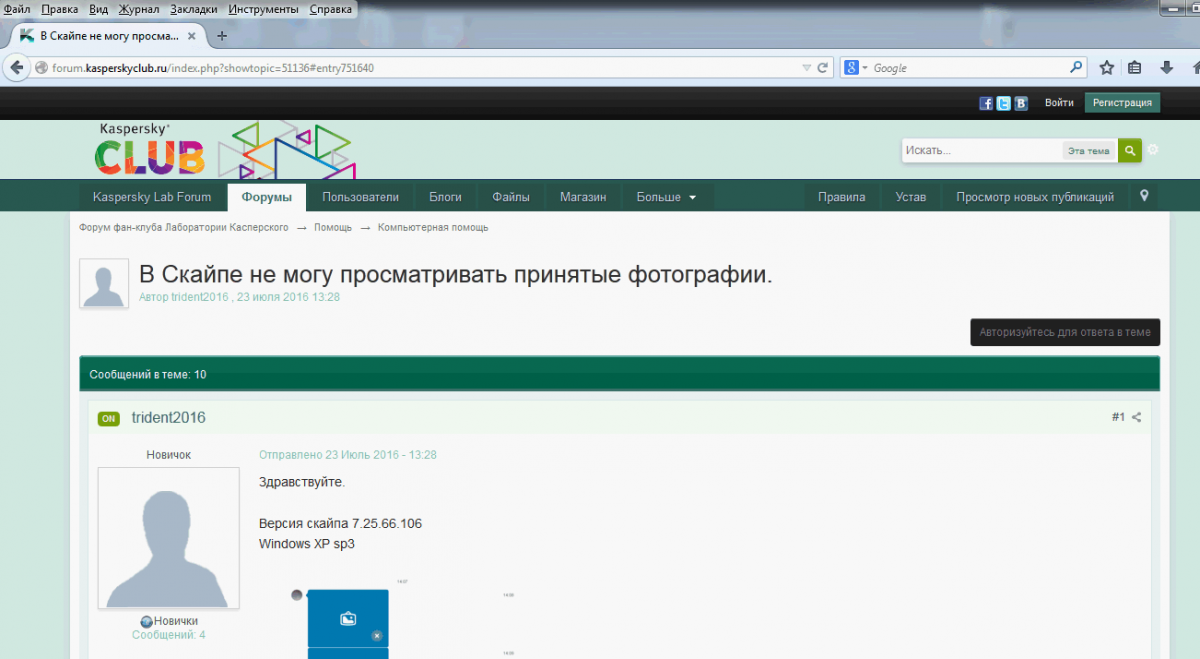Expand the 'Больше' navigation dropdown

coord(666,197)
